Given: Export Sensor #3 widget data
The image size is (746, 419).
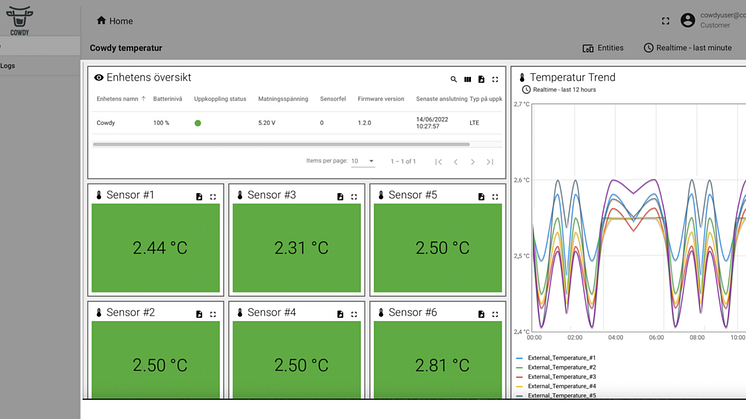Looking at the screenshot, I should coord(340,197).
